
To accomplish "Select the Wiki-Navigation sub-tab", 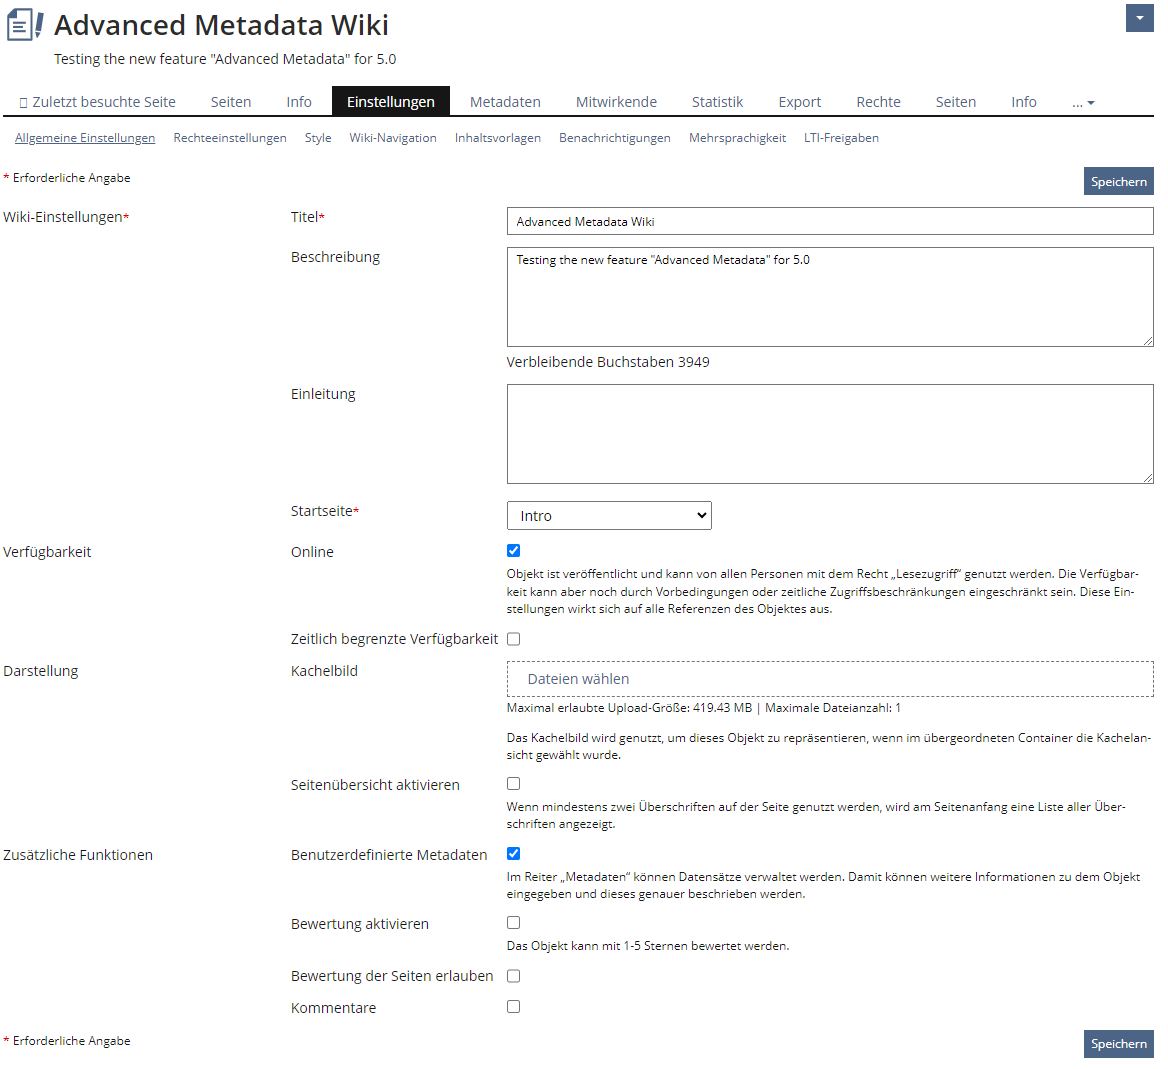I will coord(393,138).
